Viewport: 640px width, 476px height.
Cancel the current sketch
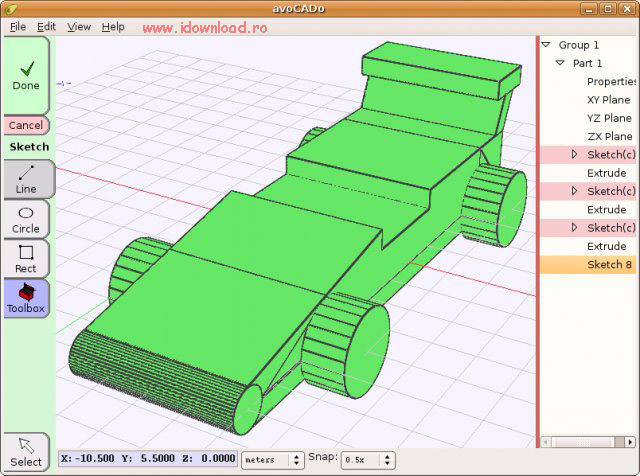[x=26, y=125]
